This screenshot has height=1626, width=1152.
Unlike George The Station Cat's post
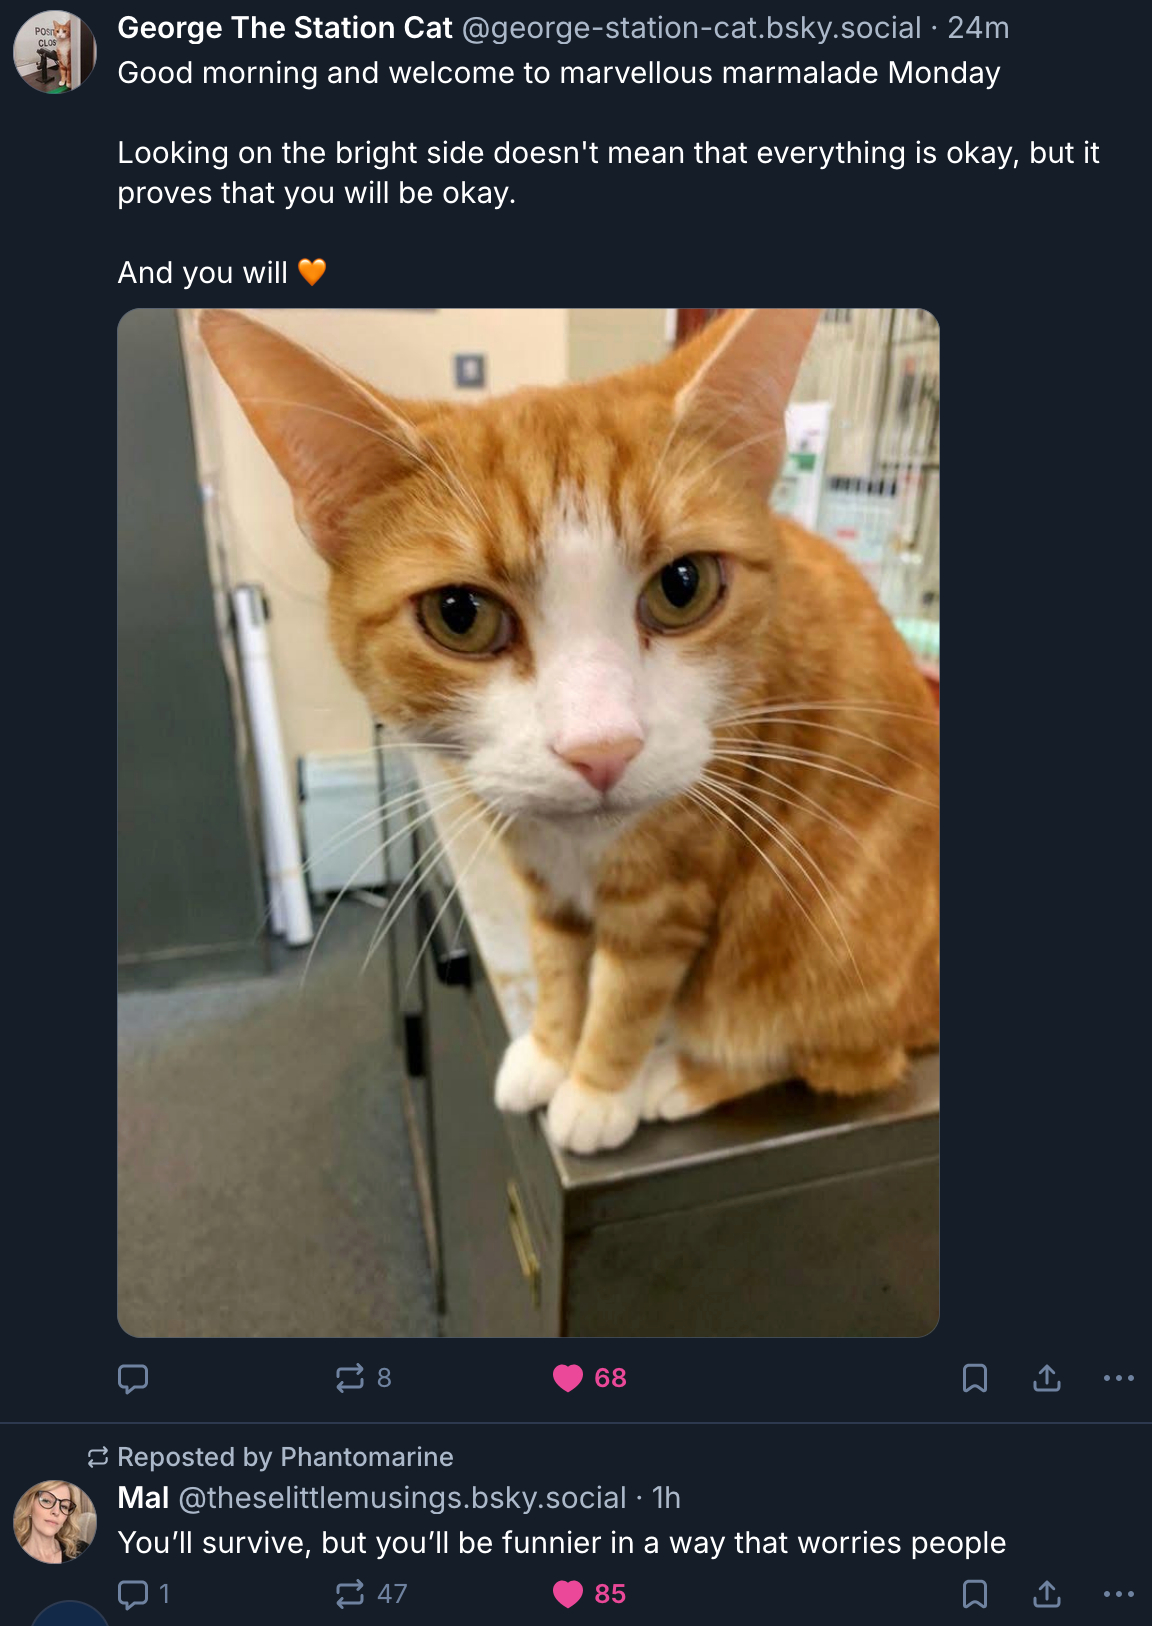(x=568, y=1378)
